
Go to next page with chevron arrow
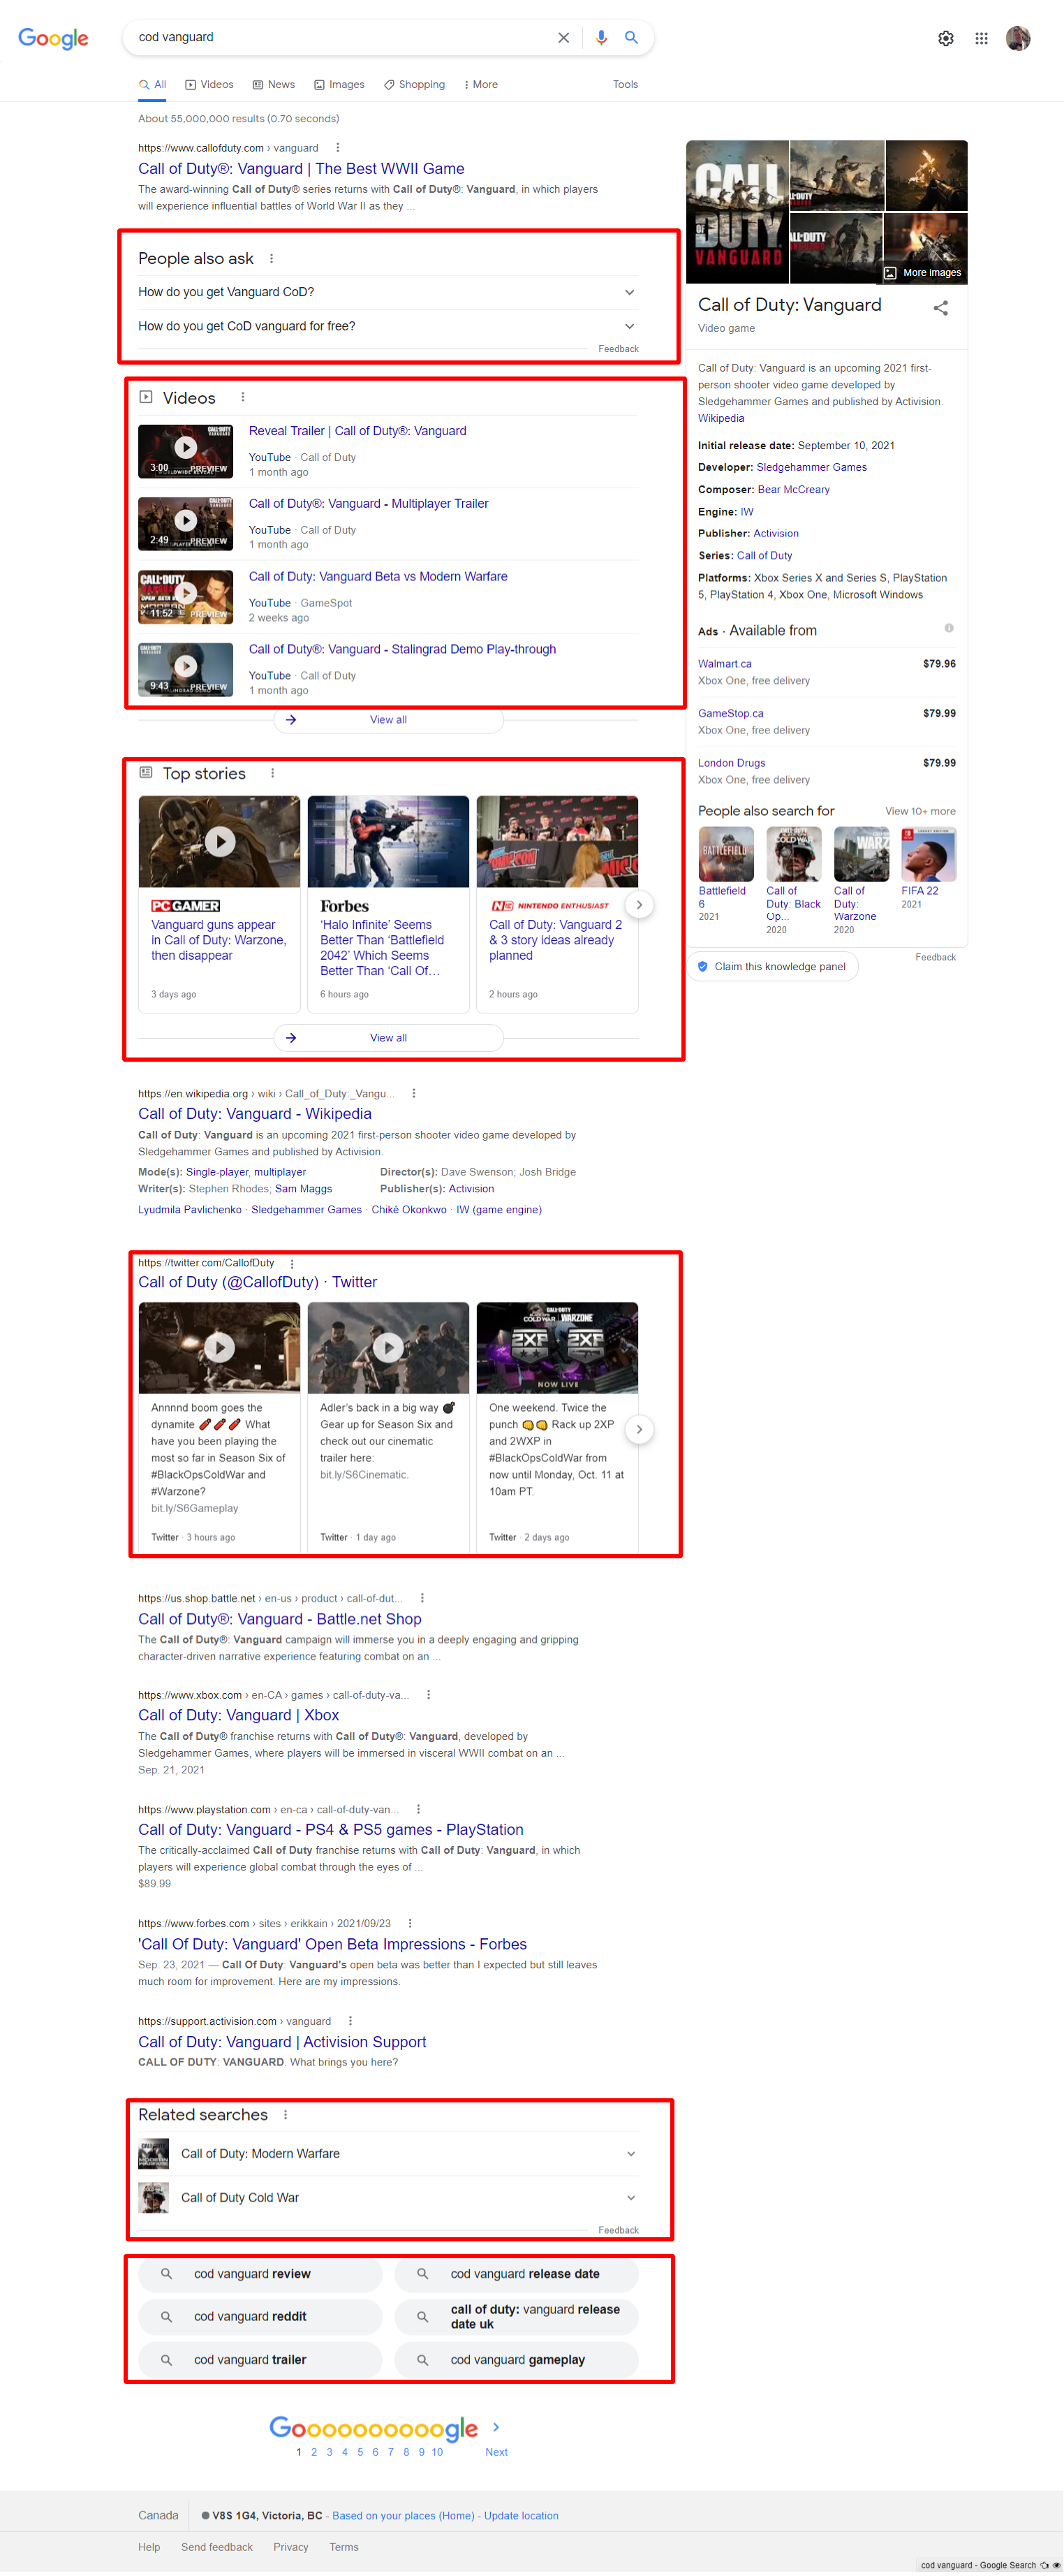click(x=496, y=2428)
